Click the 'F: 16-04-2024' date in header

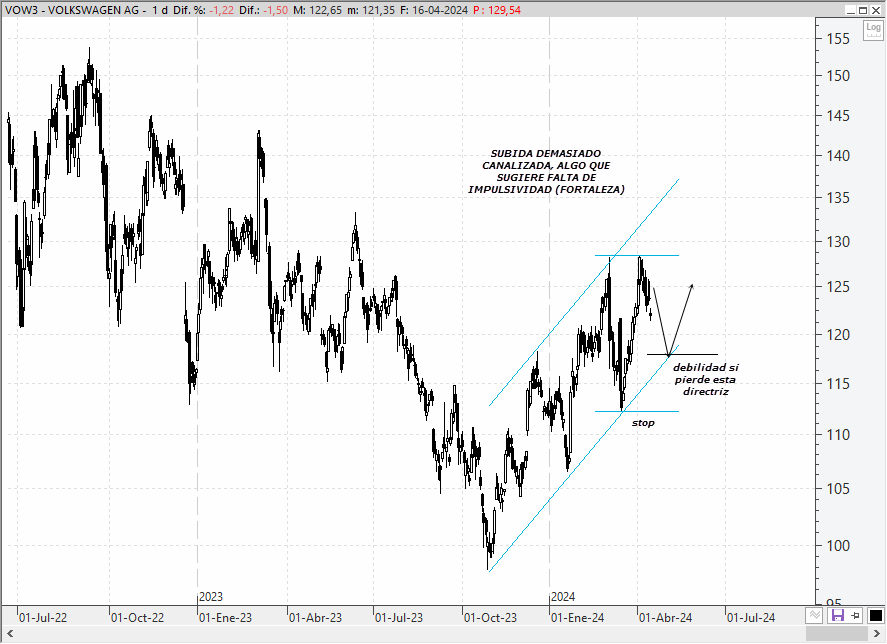point(434,10)
